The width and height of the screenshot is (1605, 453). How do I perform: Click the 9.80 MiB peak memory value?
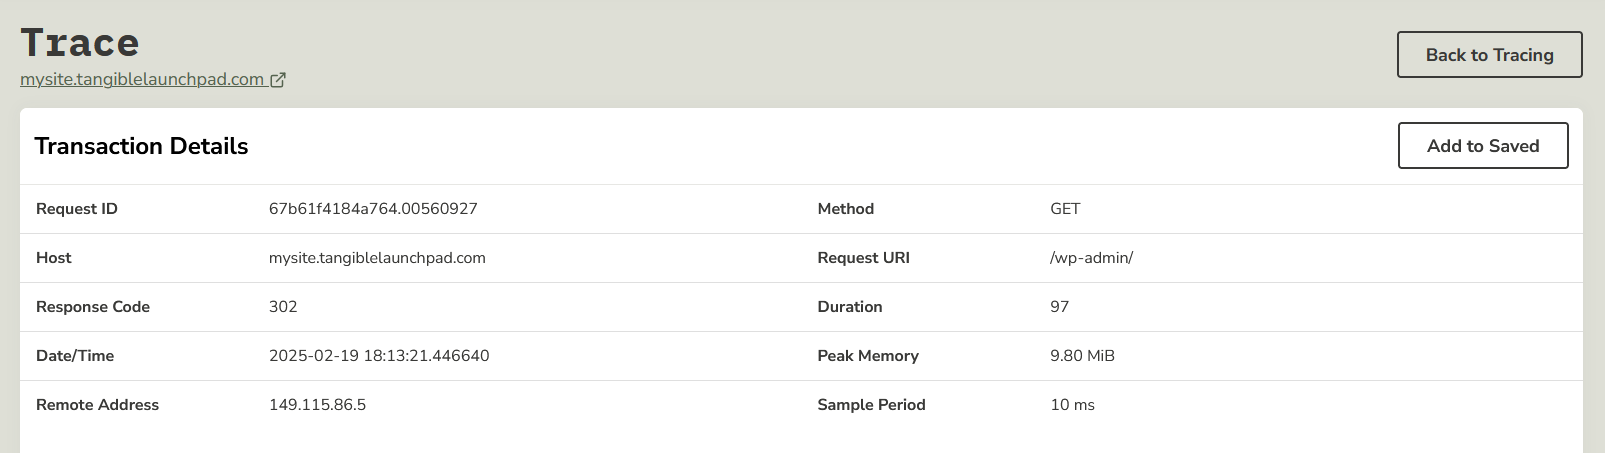[1082, 356]
